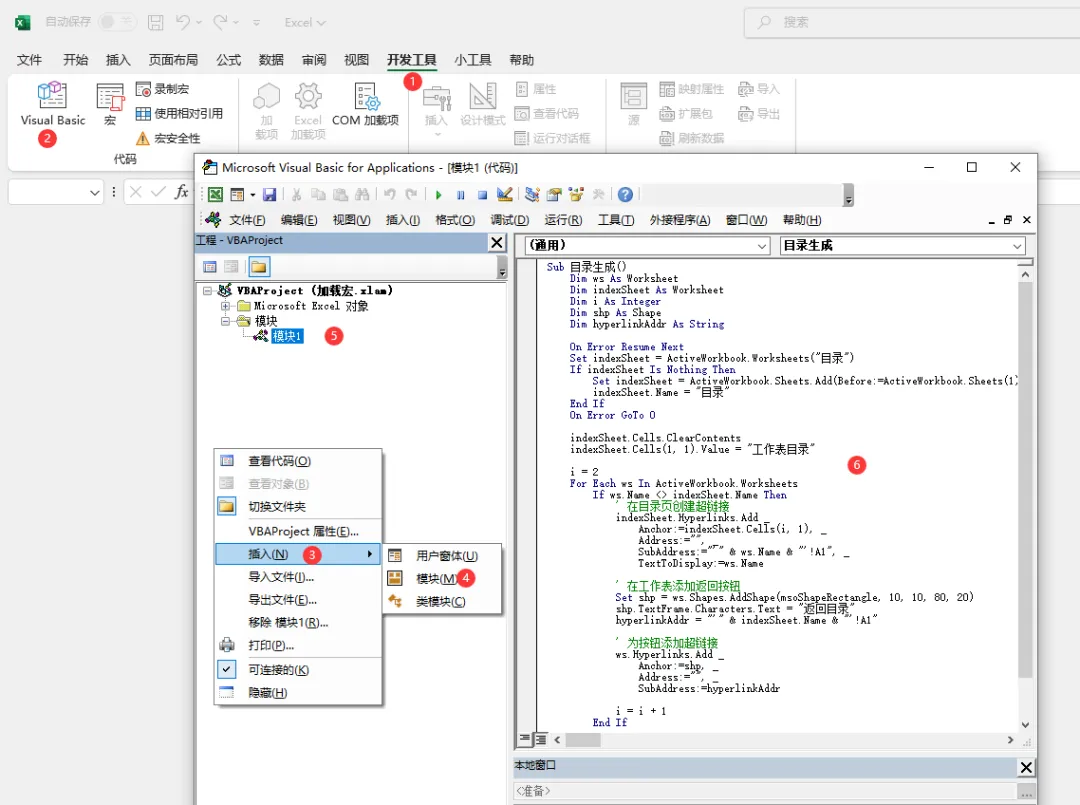Screen dimensions: 1080x805
Task: Switch to the Developer (开发工具) tab
Action: (x=411, y=60)
